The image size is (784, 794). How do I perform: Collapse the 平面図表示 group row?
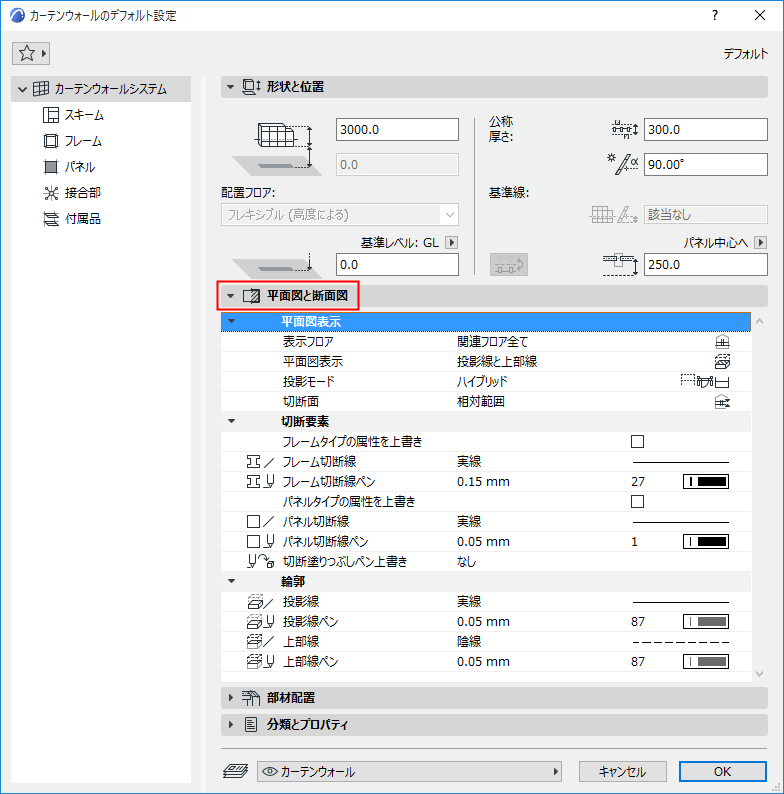[x=231, y=321]
